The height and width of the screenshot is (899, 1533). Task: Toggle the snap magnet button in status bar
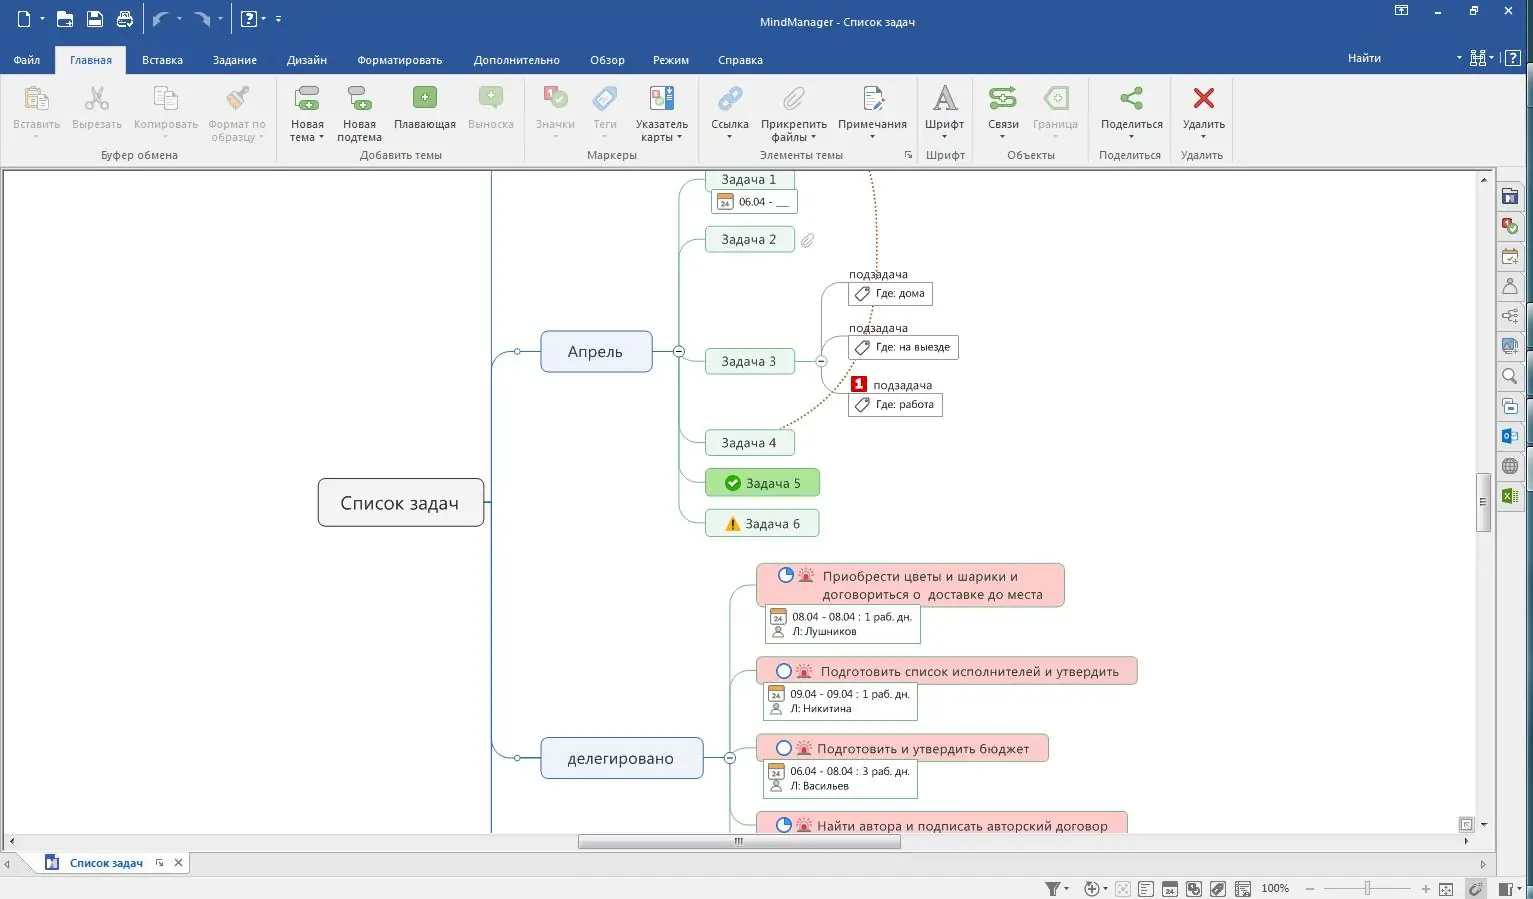[x=1475, y=889]
